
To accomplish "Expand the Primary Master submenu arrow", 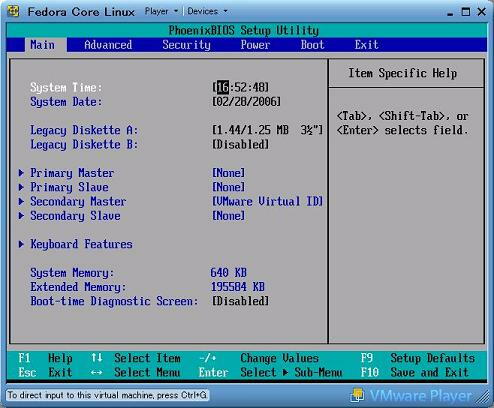I will [21, 173].
